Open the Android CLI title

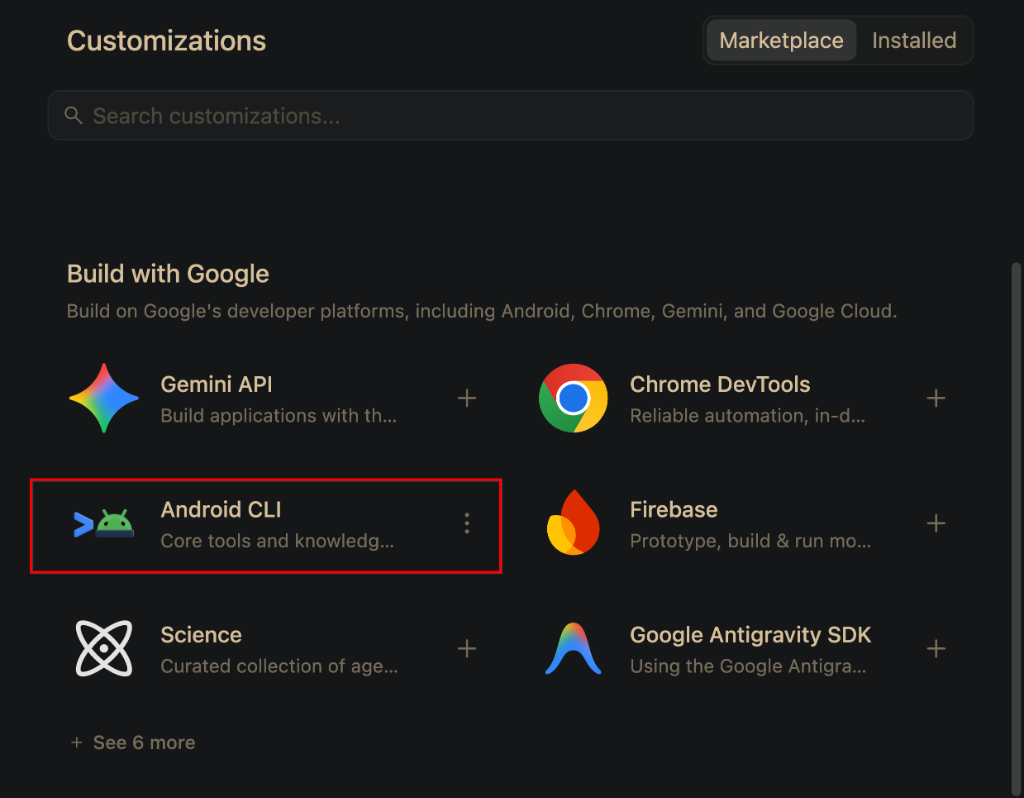(221, 509)
